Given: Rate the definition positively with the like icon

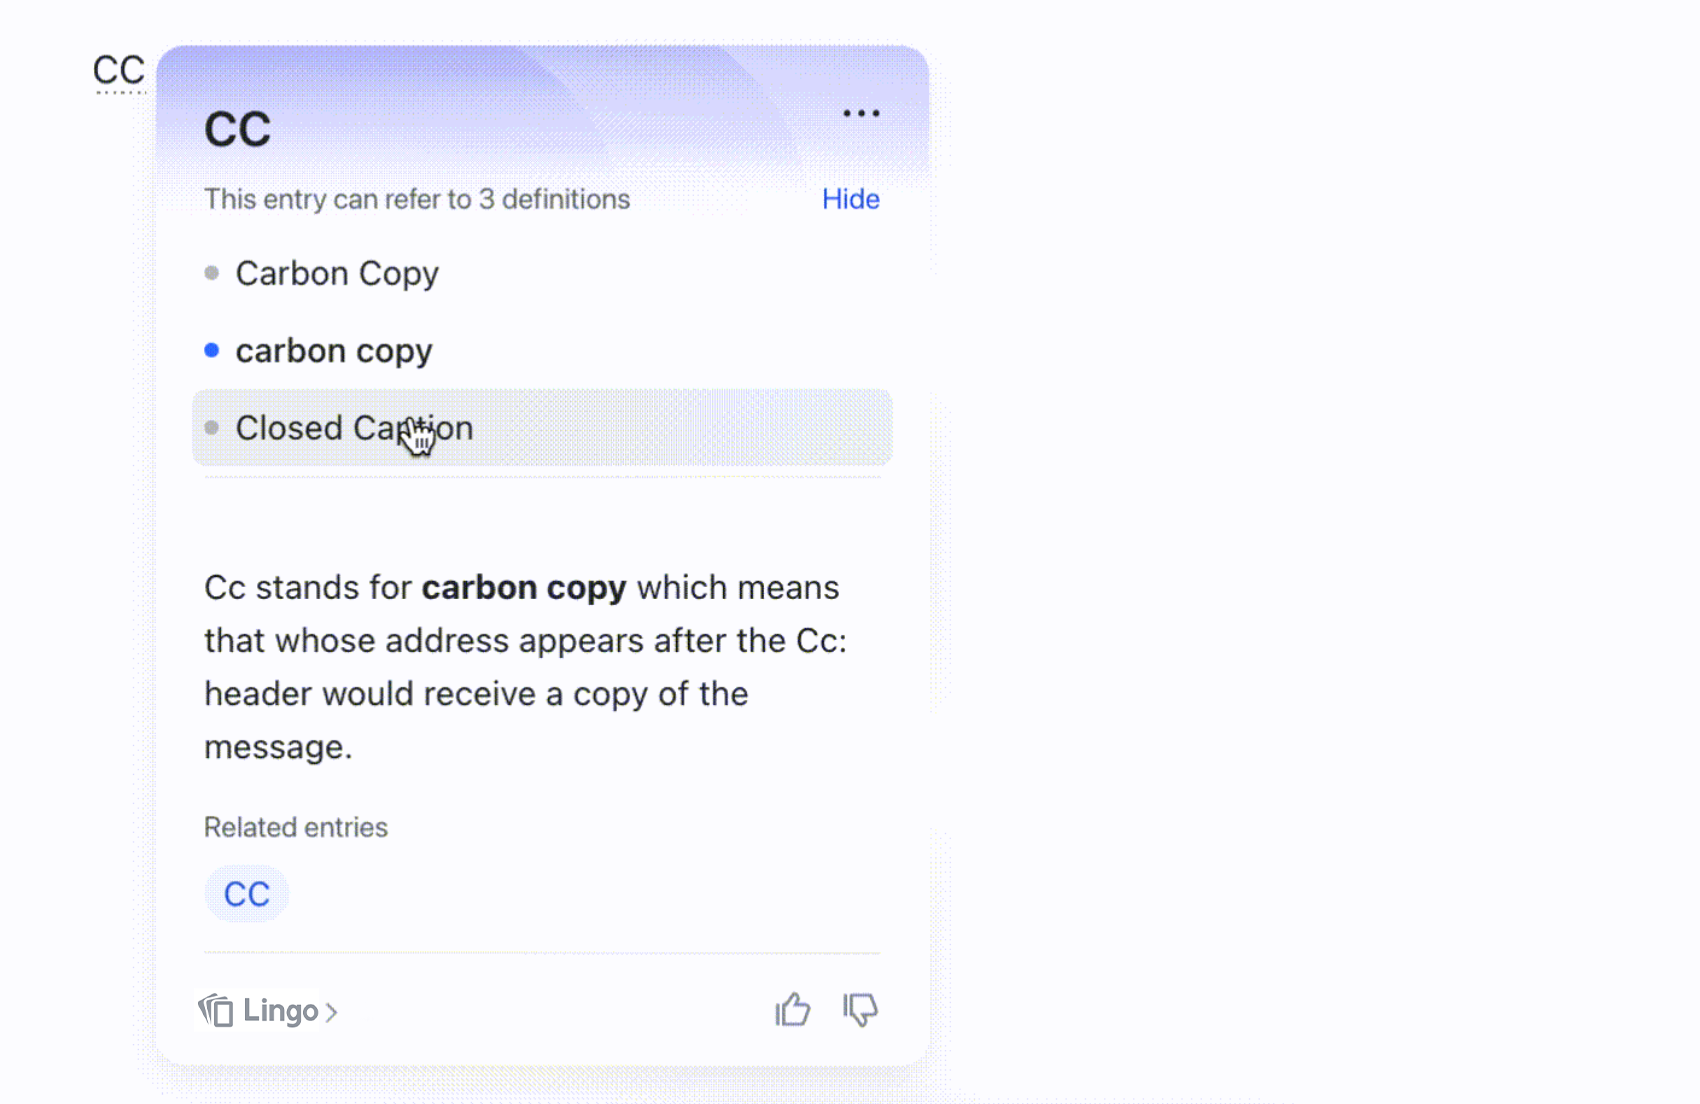Looking at the screenshot, I should pyautogui.click(x=793, y=1010).
